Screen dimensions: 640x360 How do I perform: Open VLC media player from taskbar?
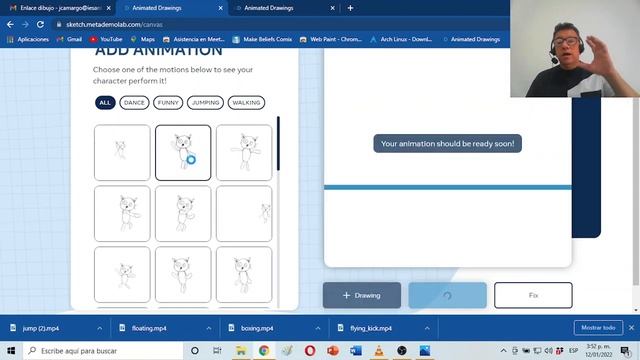379,351
